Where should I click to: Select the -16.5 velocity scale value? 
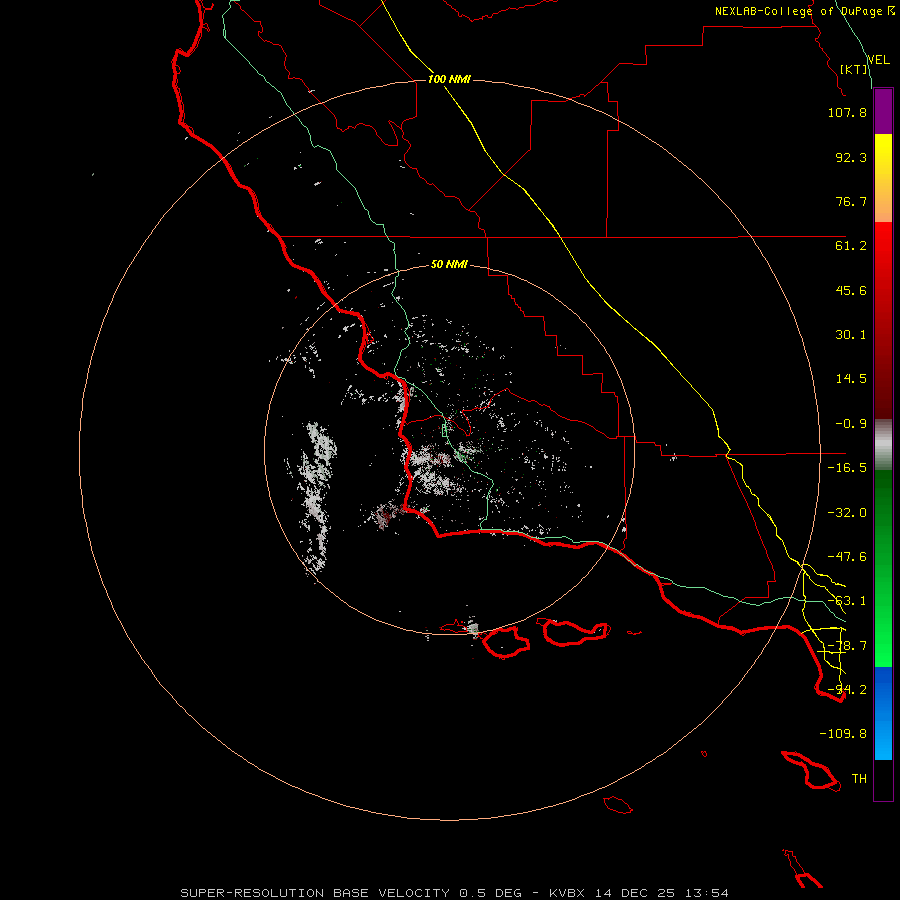pyautogui.click(x=847, y=468)
